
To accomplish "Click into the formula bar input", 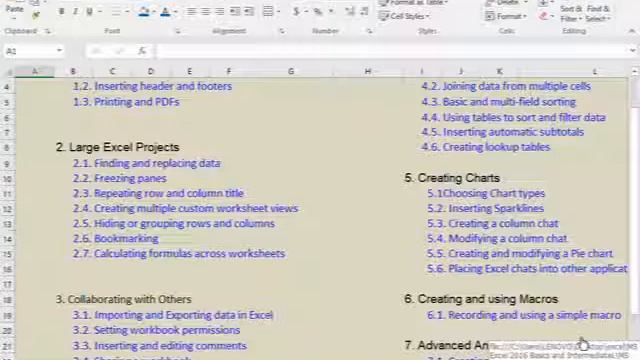I will [392, 51].
